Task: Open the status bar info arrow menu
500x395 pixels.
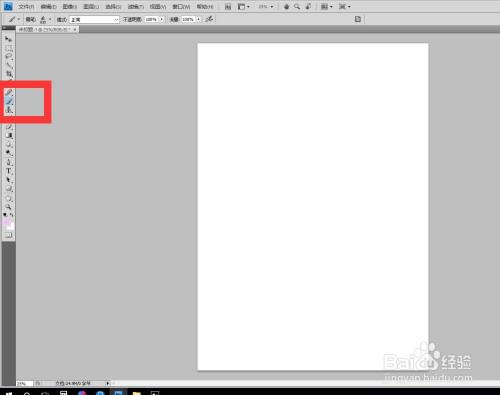Action: (108, 384)
